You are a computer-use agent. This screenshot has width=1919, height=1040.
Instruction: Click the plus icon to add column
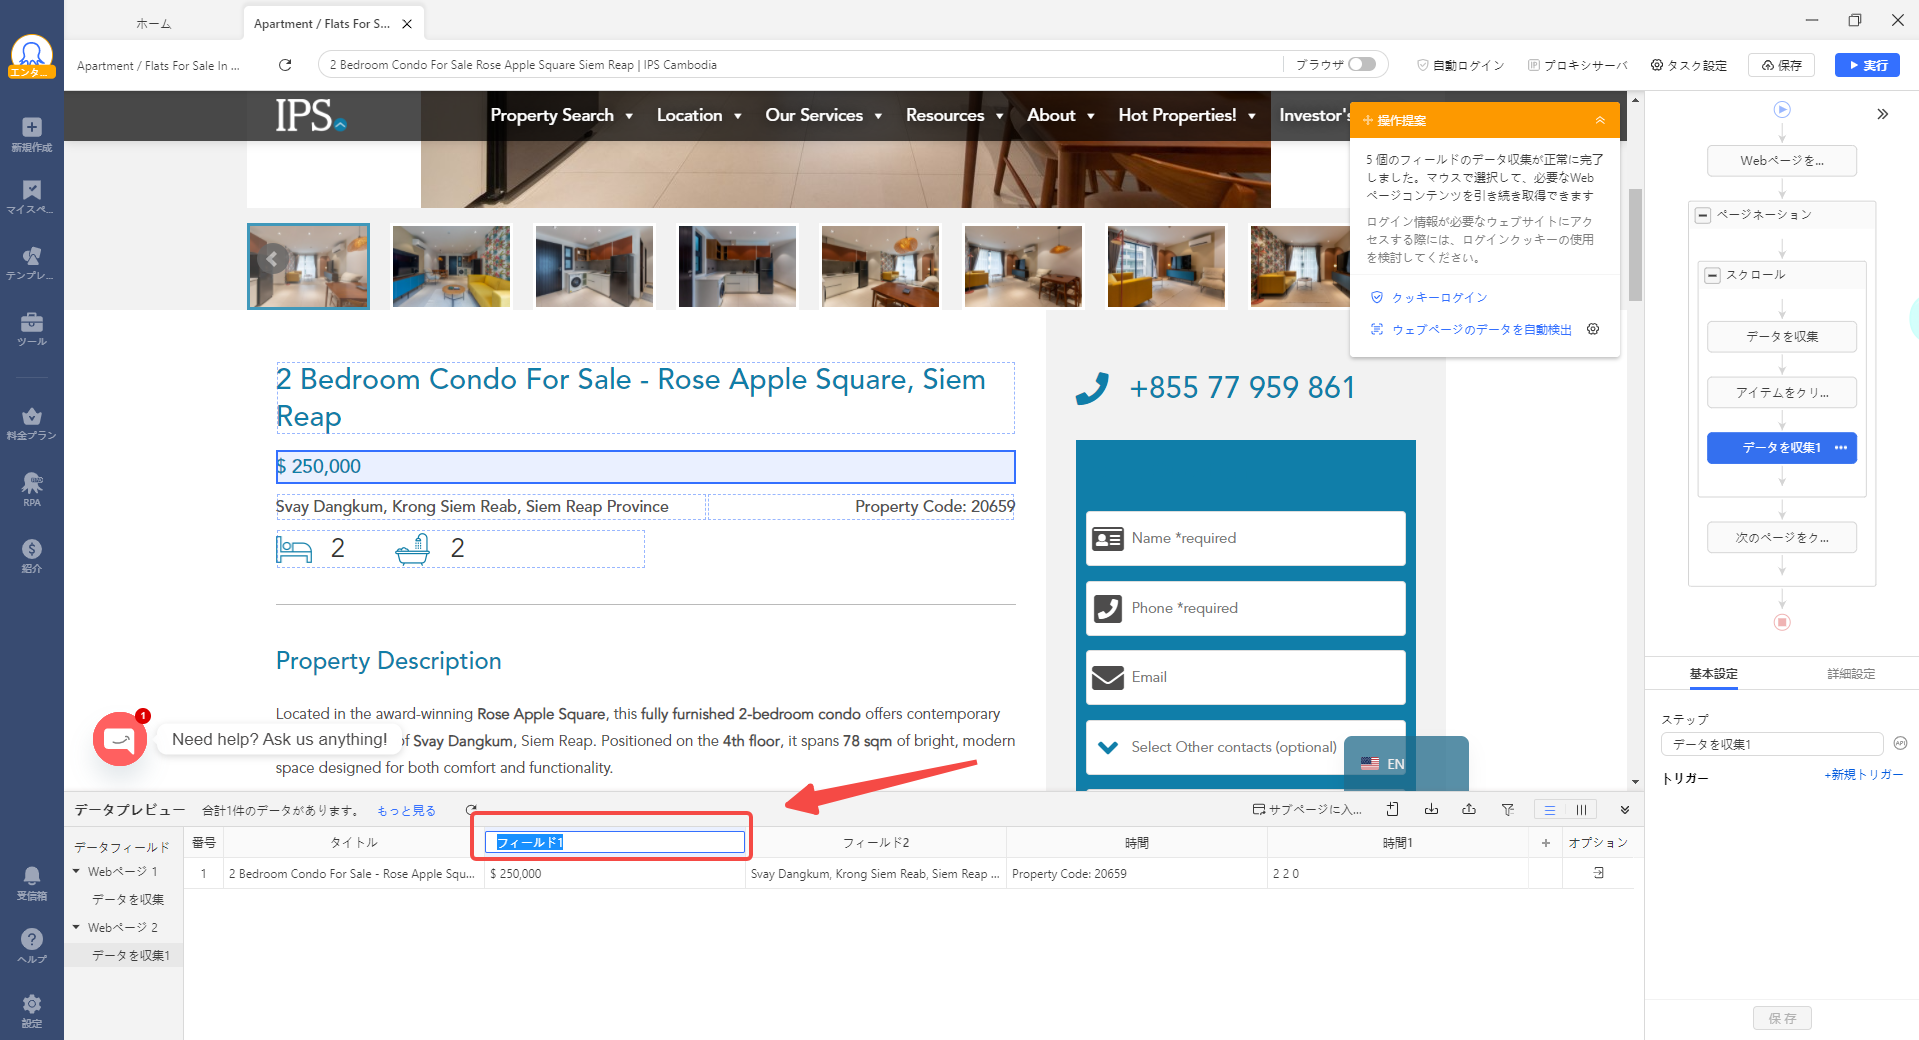(x=1546, y=843)
